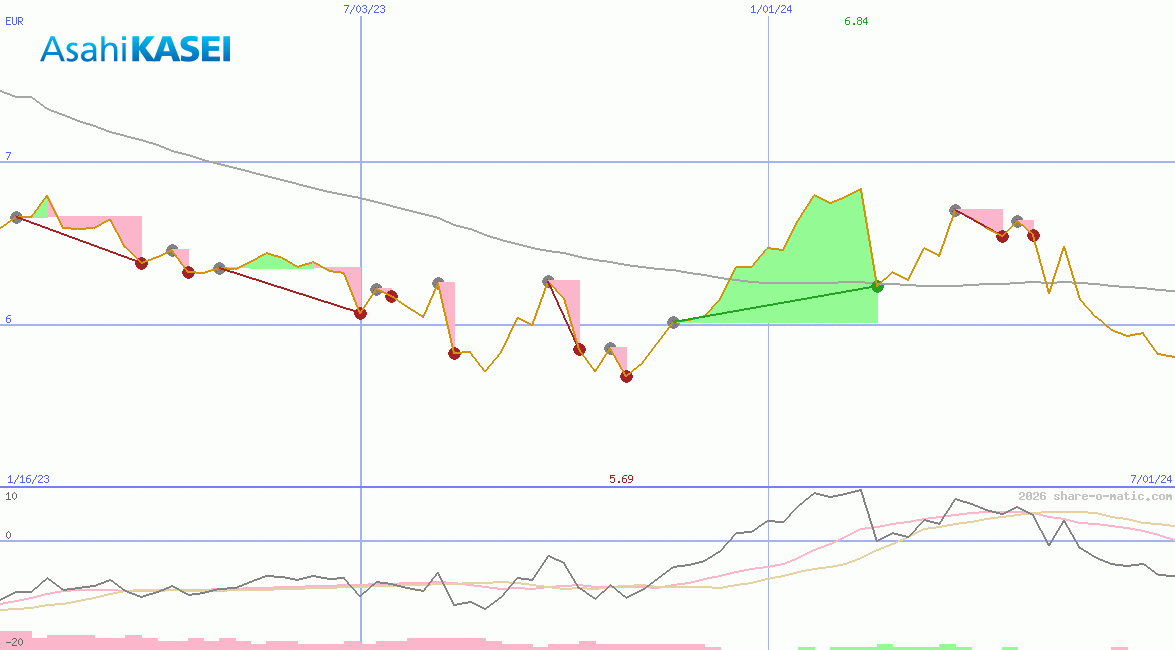
Task: Click the green marker ending the green trend line
Action: (878, 286)
